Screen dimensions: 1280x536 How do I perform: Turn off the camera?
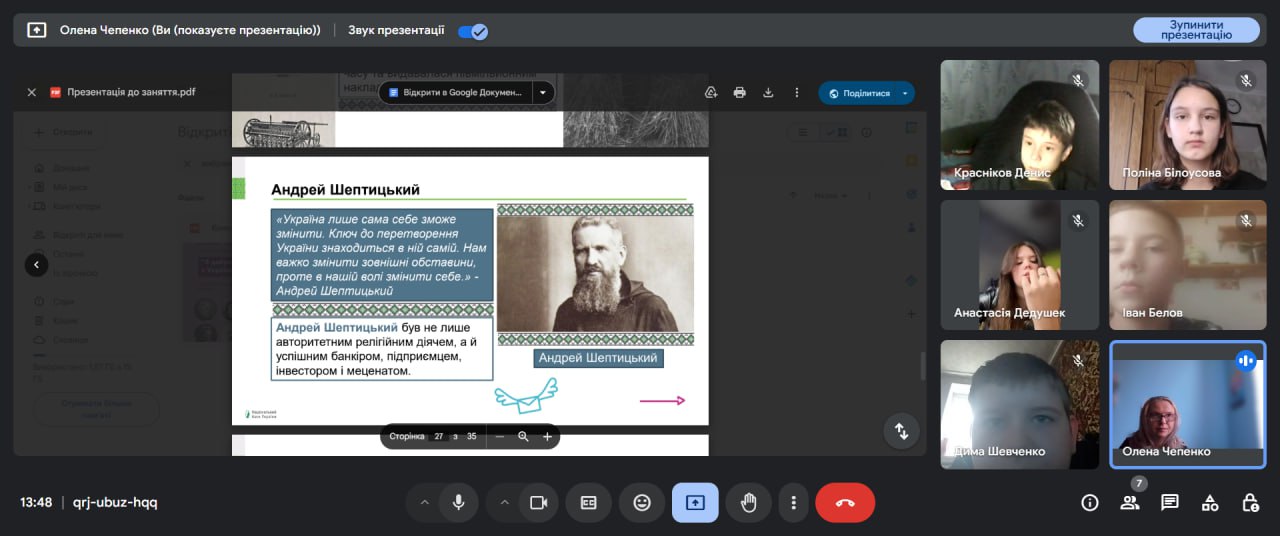click(x=539, y=503)
